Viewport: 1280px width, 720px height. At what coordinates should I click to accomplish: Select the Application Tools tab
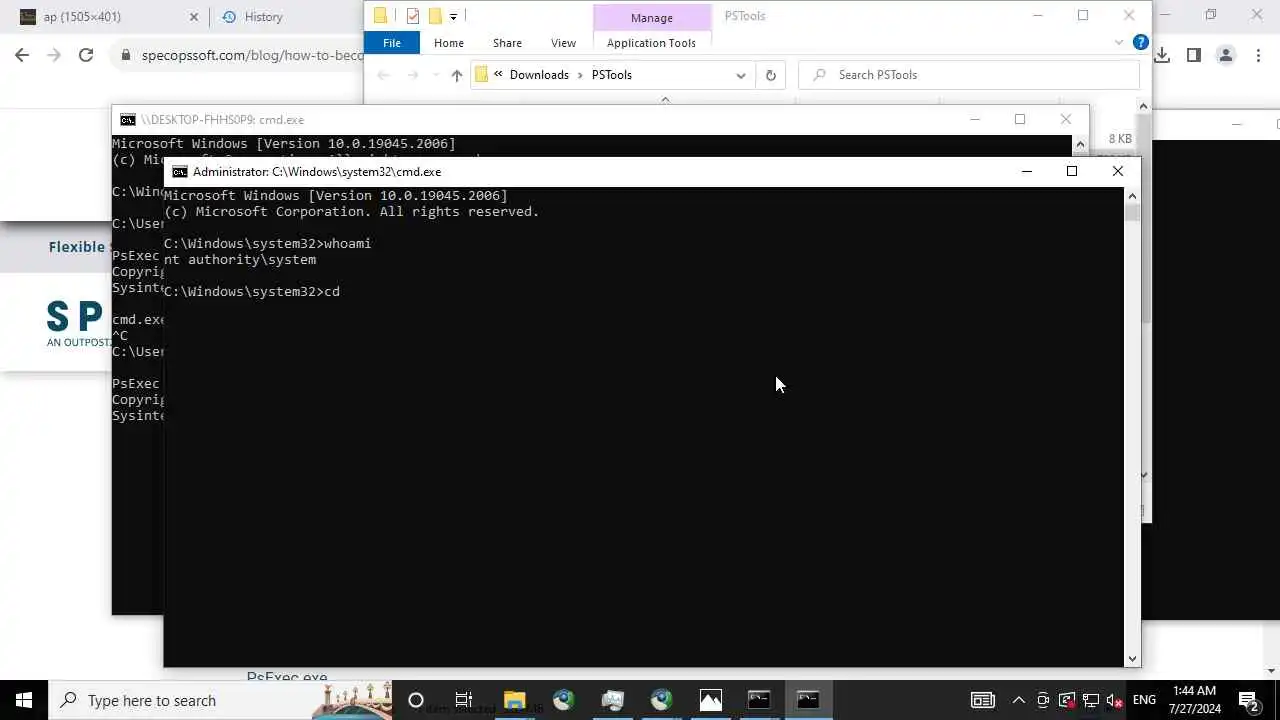(651, 43)
